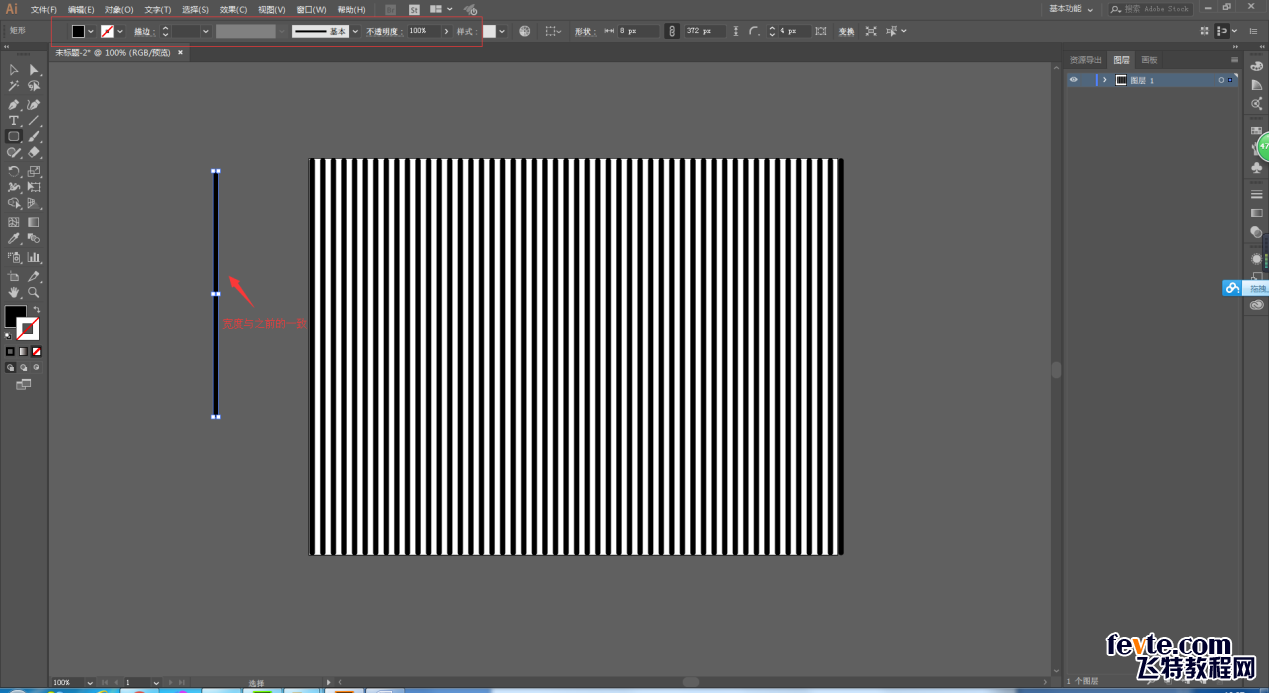The height and width of the screenshot is (693, 1269).
Task: Hide layer 图层 1 with eye icon
Action: (x=1074, y=80)
